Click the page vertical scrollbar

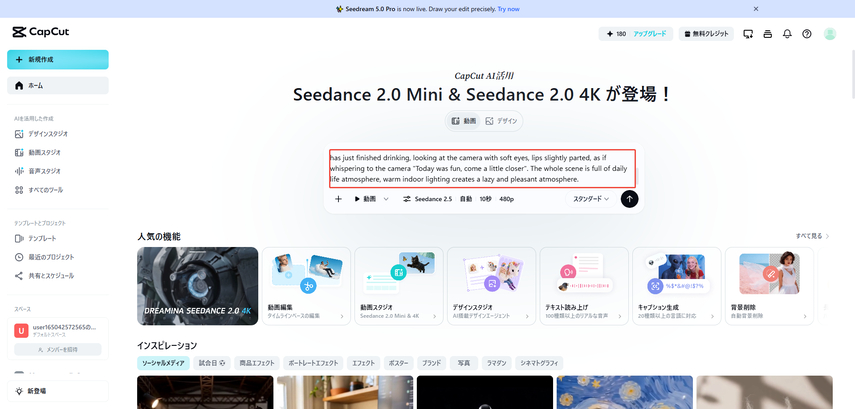(852, 76)
